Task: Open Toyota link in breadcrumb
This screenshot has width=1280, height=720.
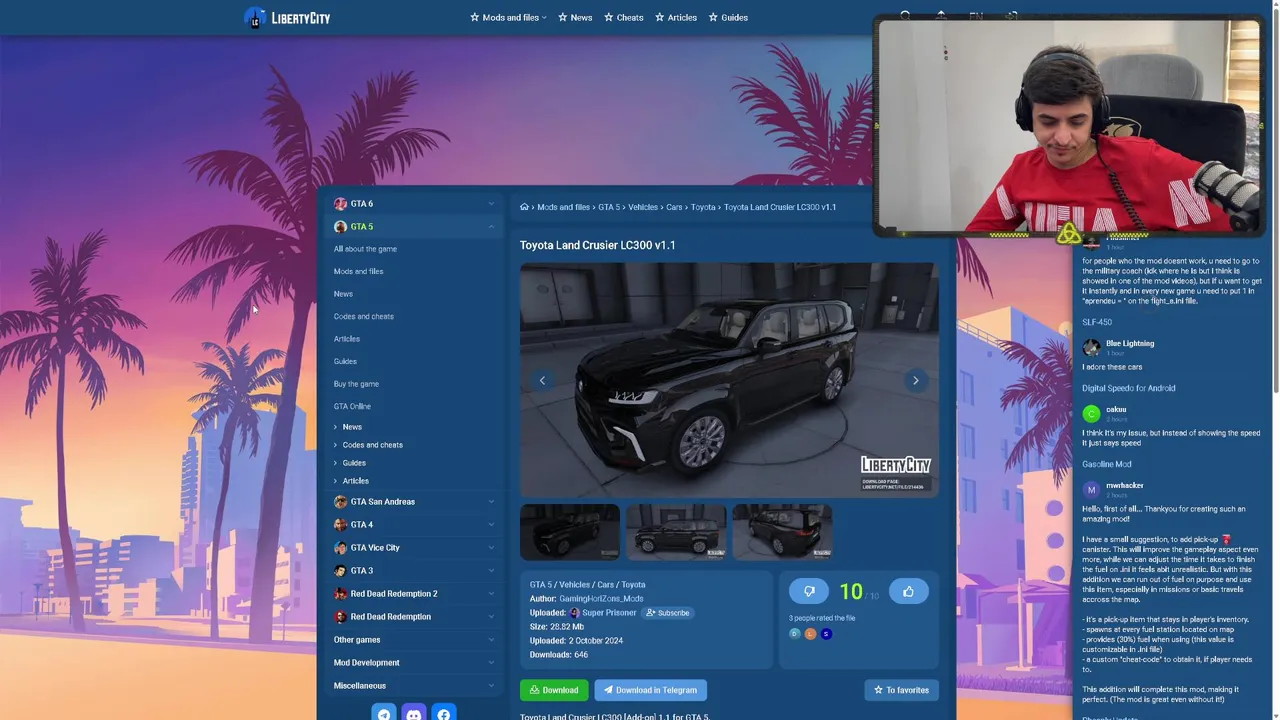Action: click(x=703, y=207)
